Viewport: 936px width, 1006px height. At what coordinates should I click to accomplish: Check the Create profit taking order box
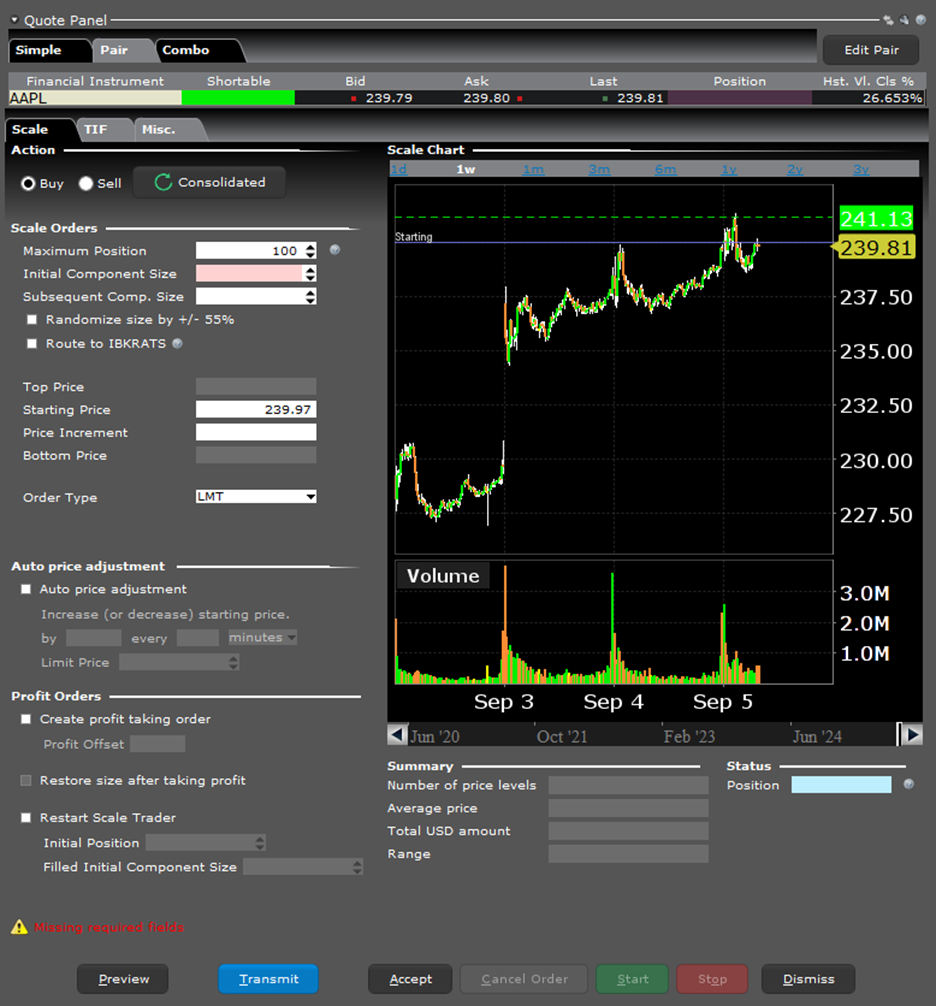coord(26,719)
